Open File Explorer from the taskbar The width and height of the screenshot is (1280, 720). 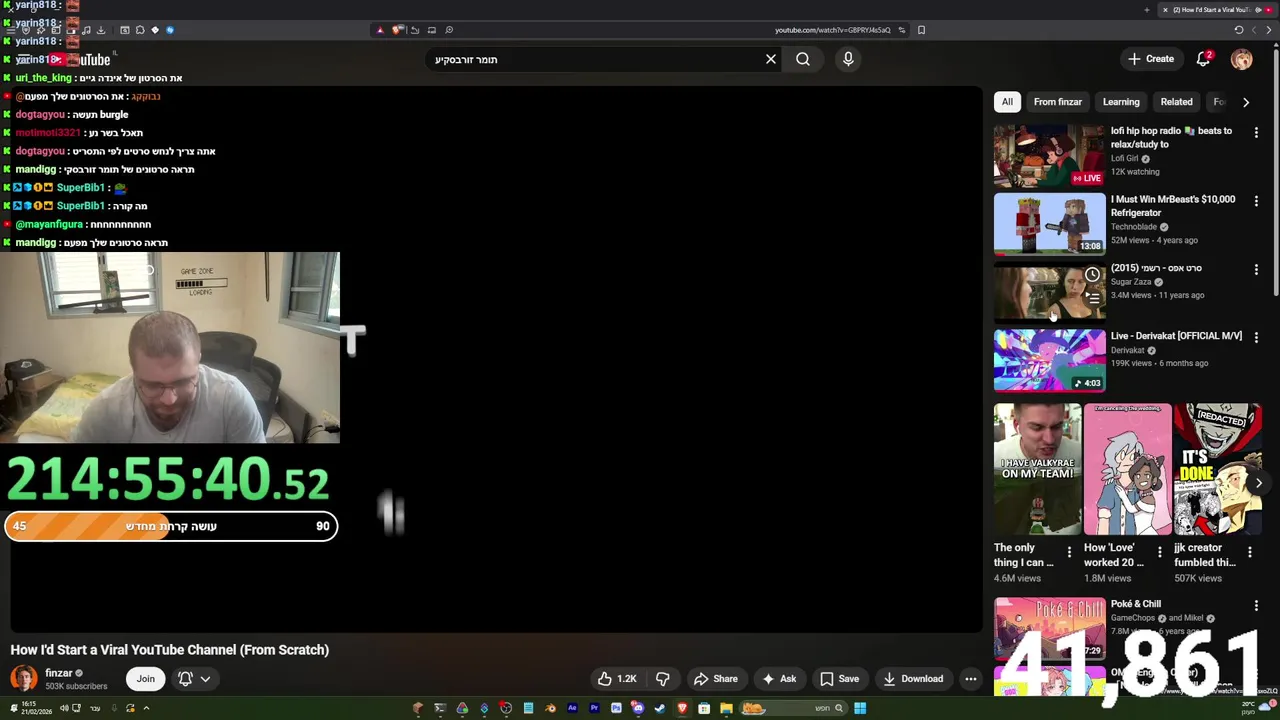coord(726,708)
